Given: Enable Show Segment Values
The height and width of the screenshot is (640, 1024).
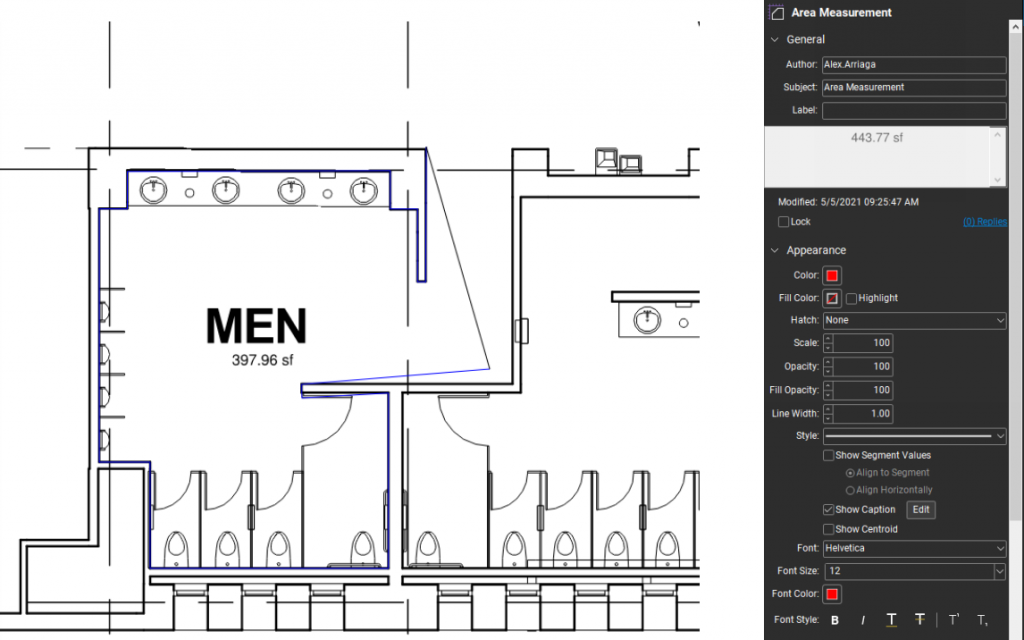Looking at the screenshot, I should [x=830, y=455].
